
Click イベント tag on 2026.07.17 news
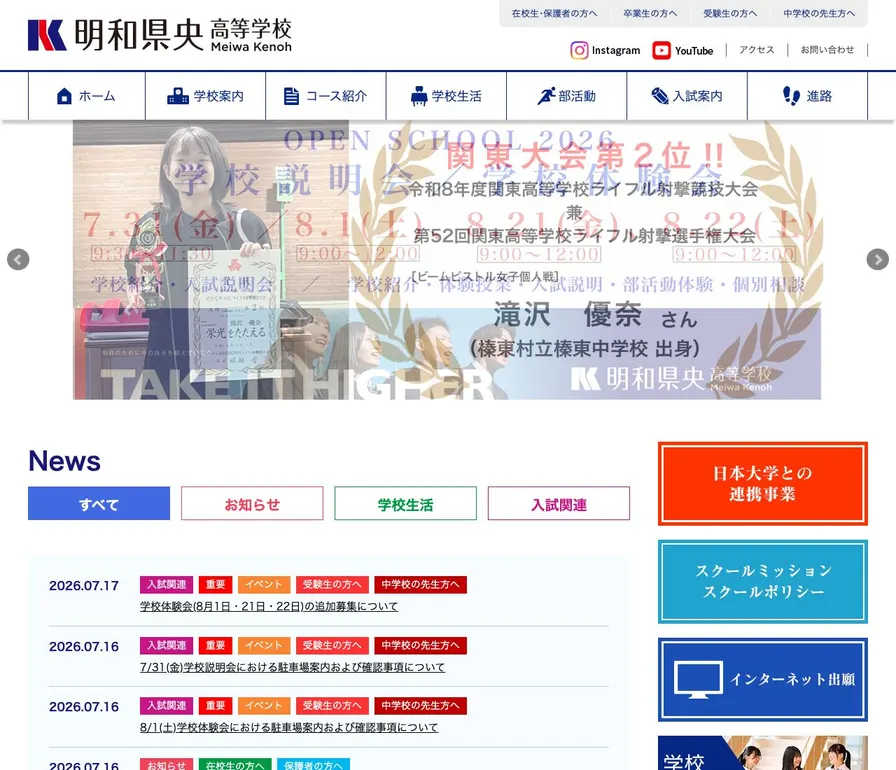coord(264,584)
